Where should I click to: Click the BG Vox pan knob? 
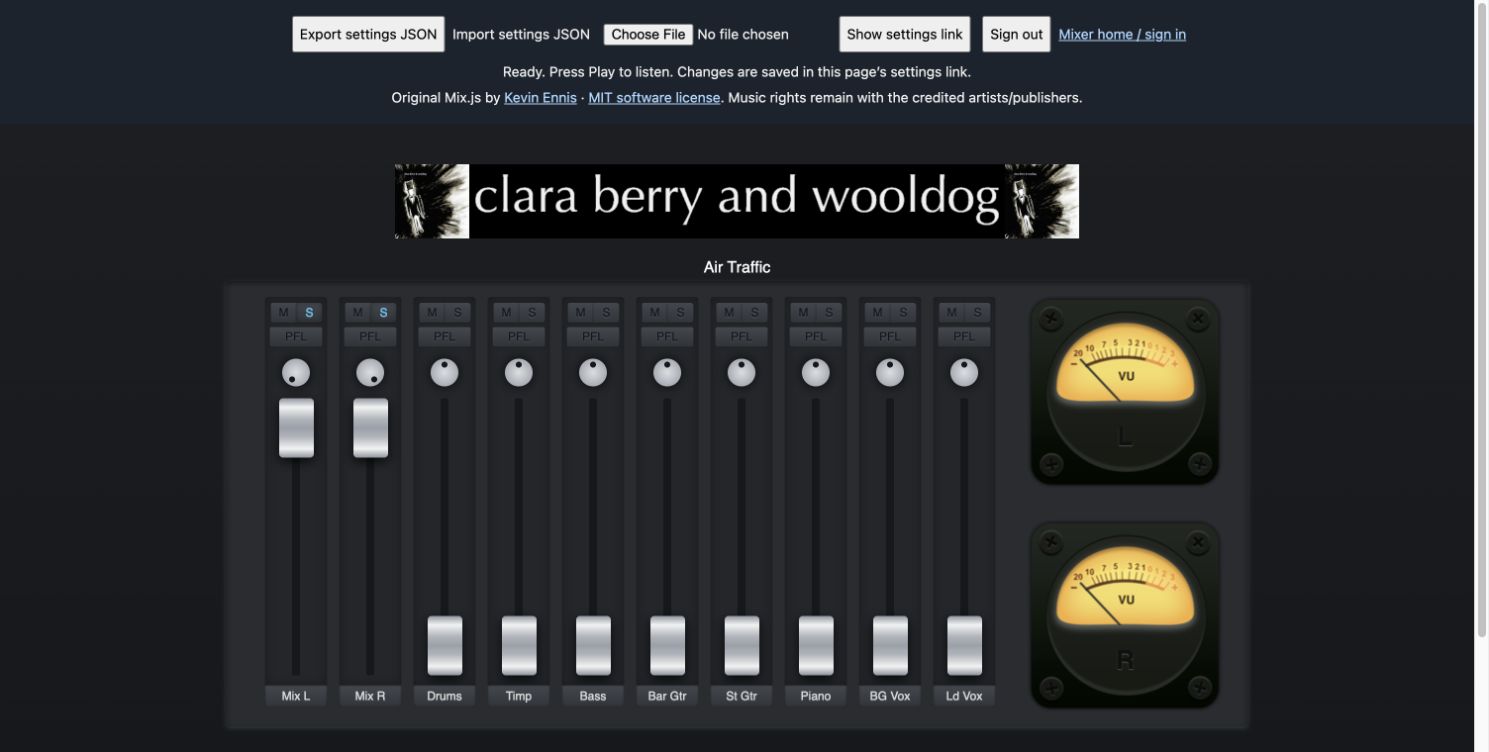click(890, 373)
